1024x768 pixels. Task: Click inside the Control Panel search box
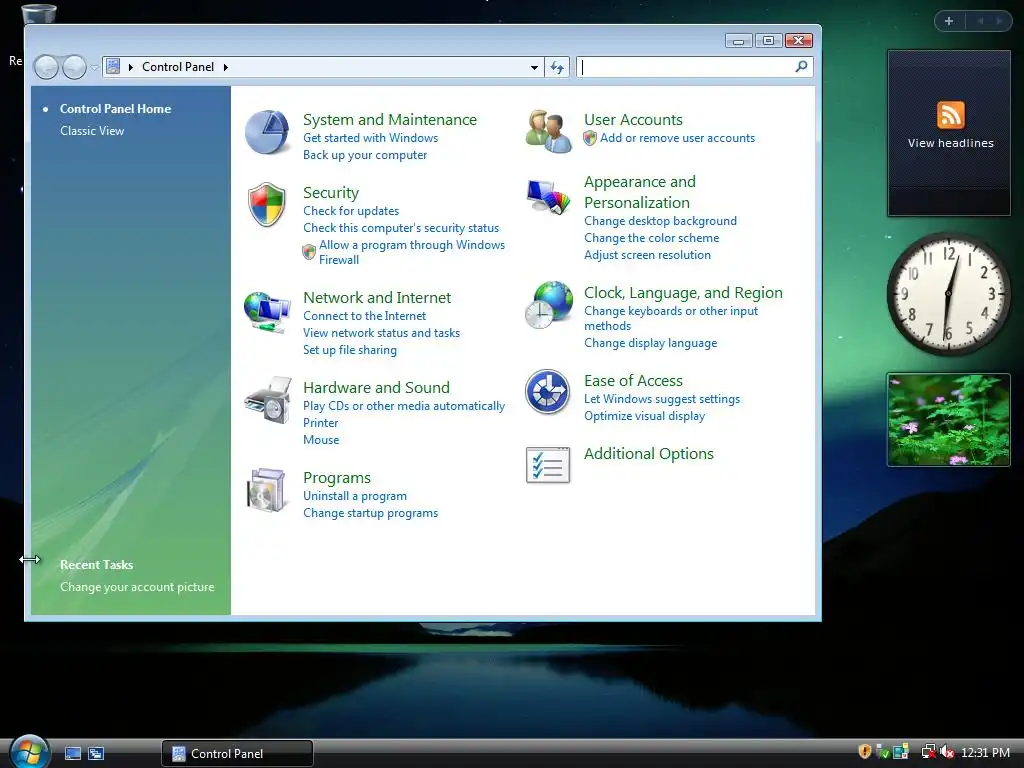tap(686, 67)
